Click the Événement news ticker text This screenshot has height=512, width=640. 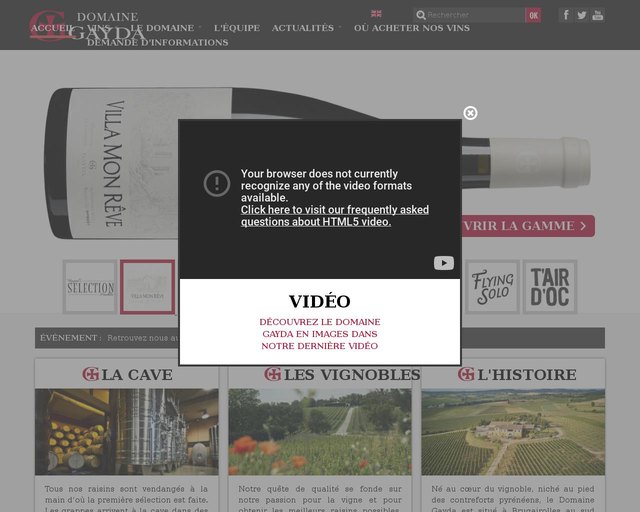143,338
